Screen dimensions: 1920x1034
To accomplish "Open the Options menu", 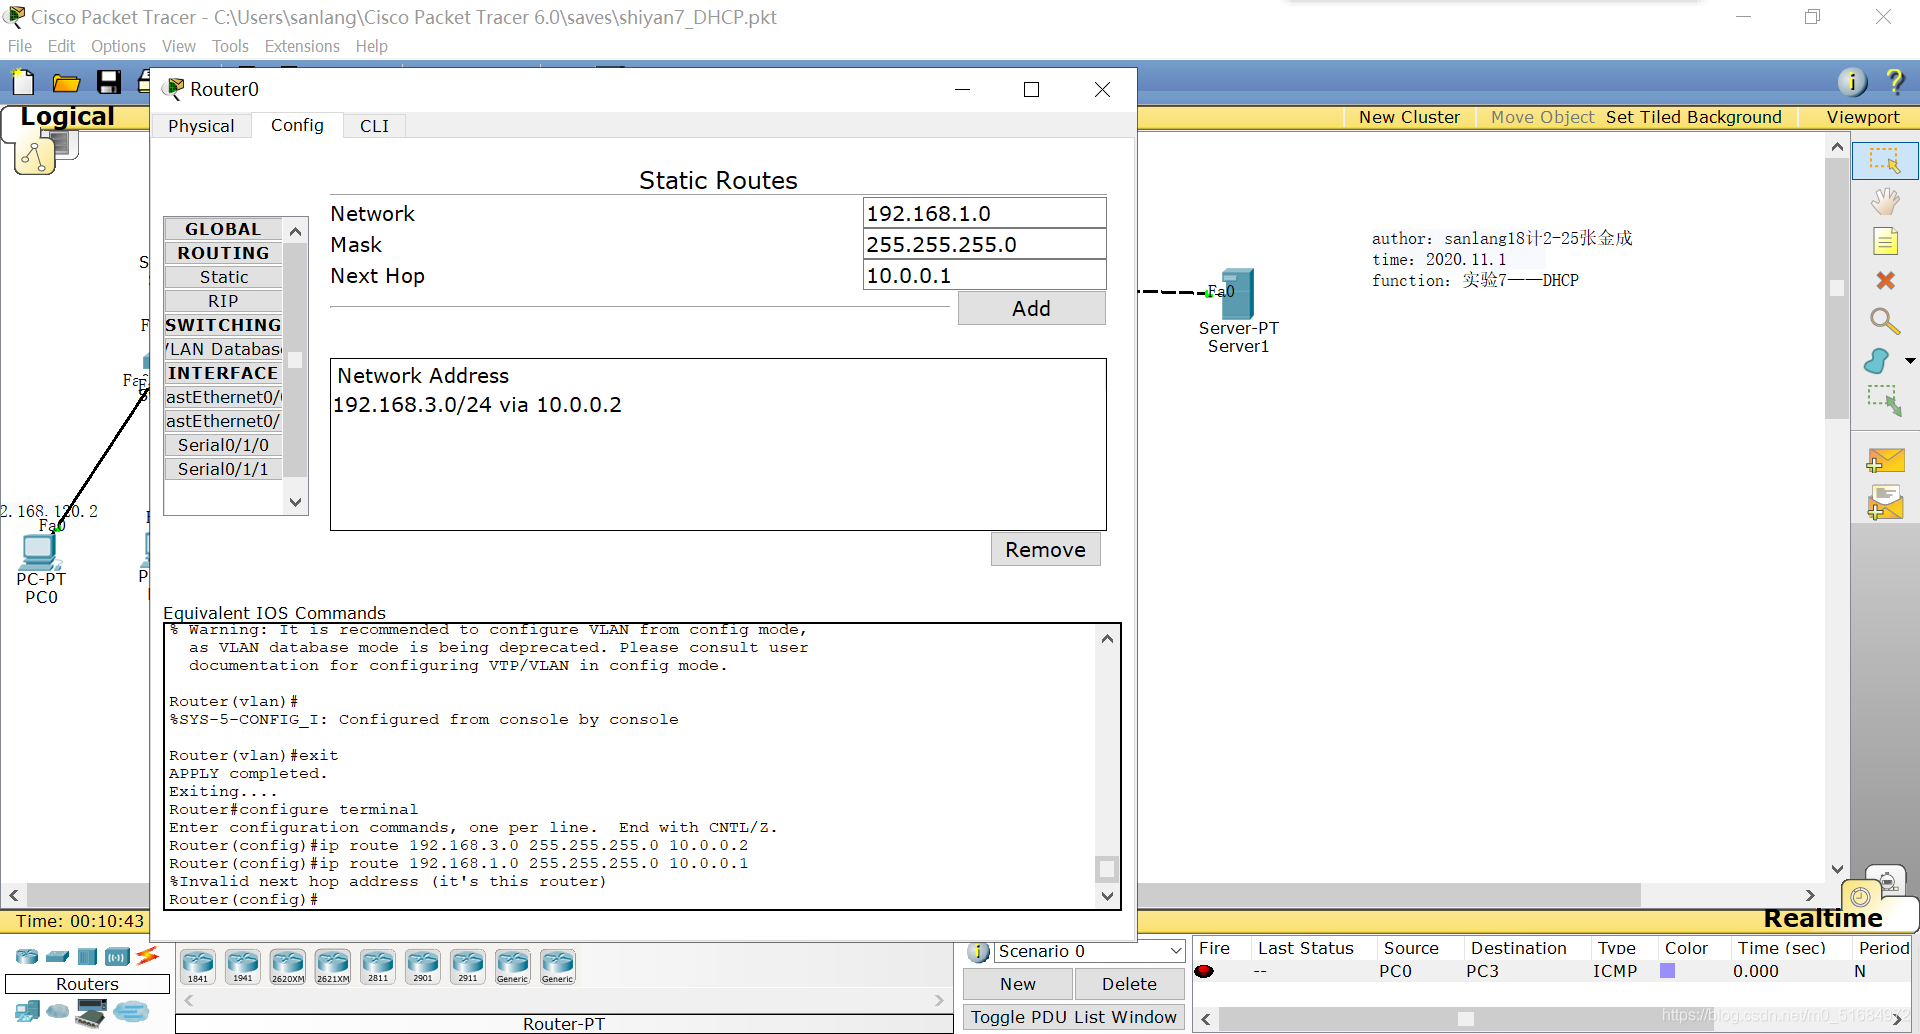I will [x=118, y=46].
